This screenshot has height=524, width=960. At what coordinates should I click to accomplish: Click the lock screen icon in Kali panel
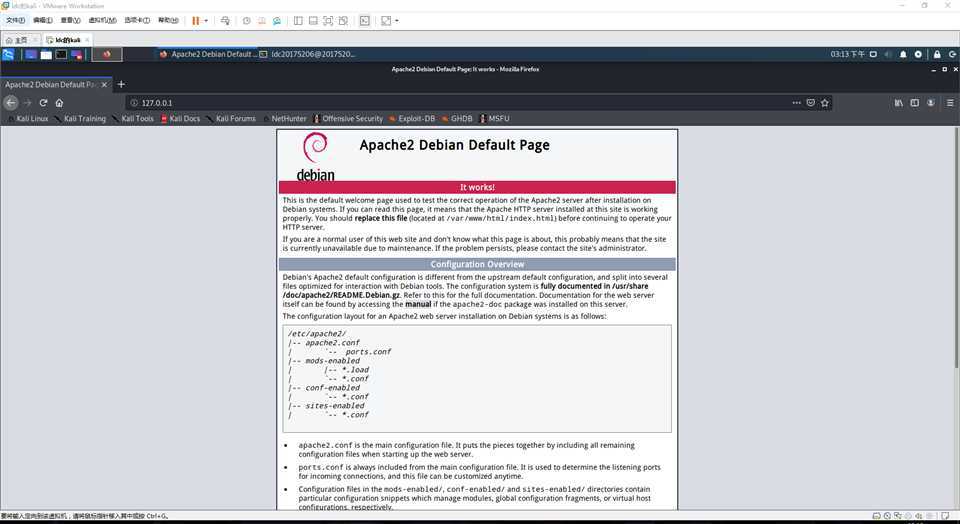(x=937, y=54)
